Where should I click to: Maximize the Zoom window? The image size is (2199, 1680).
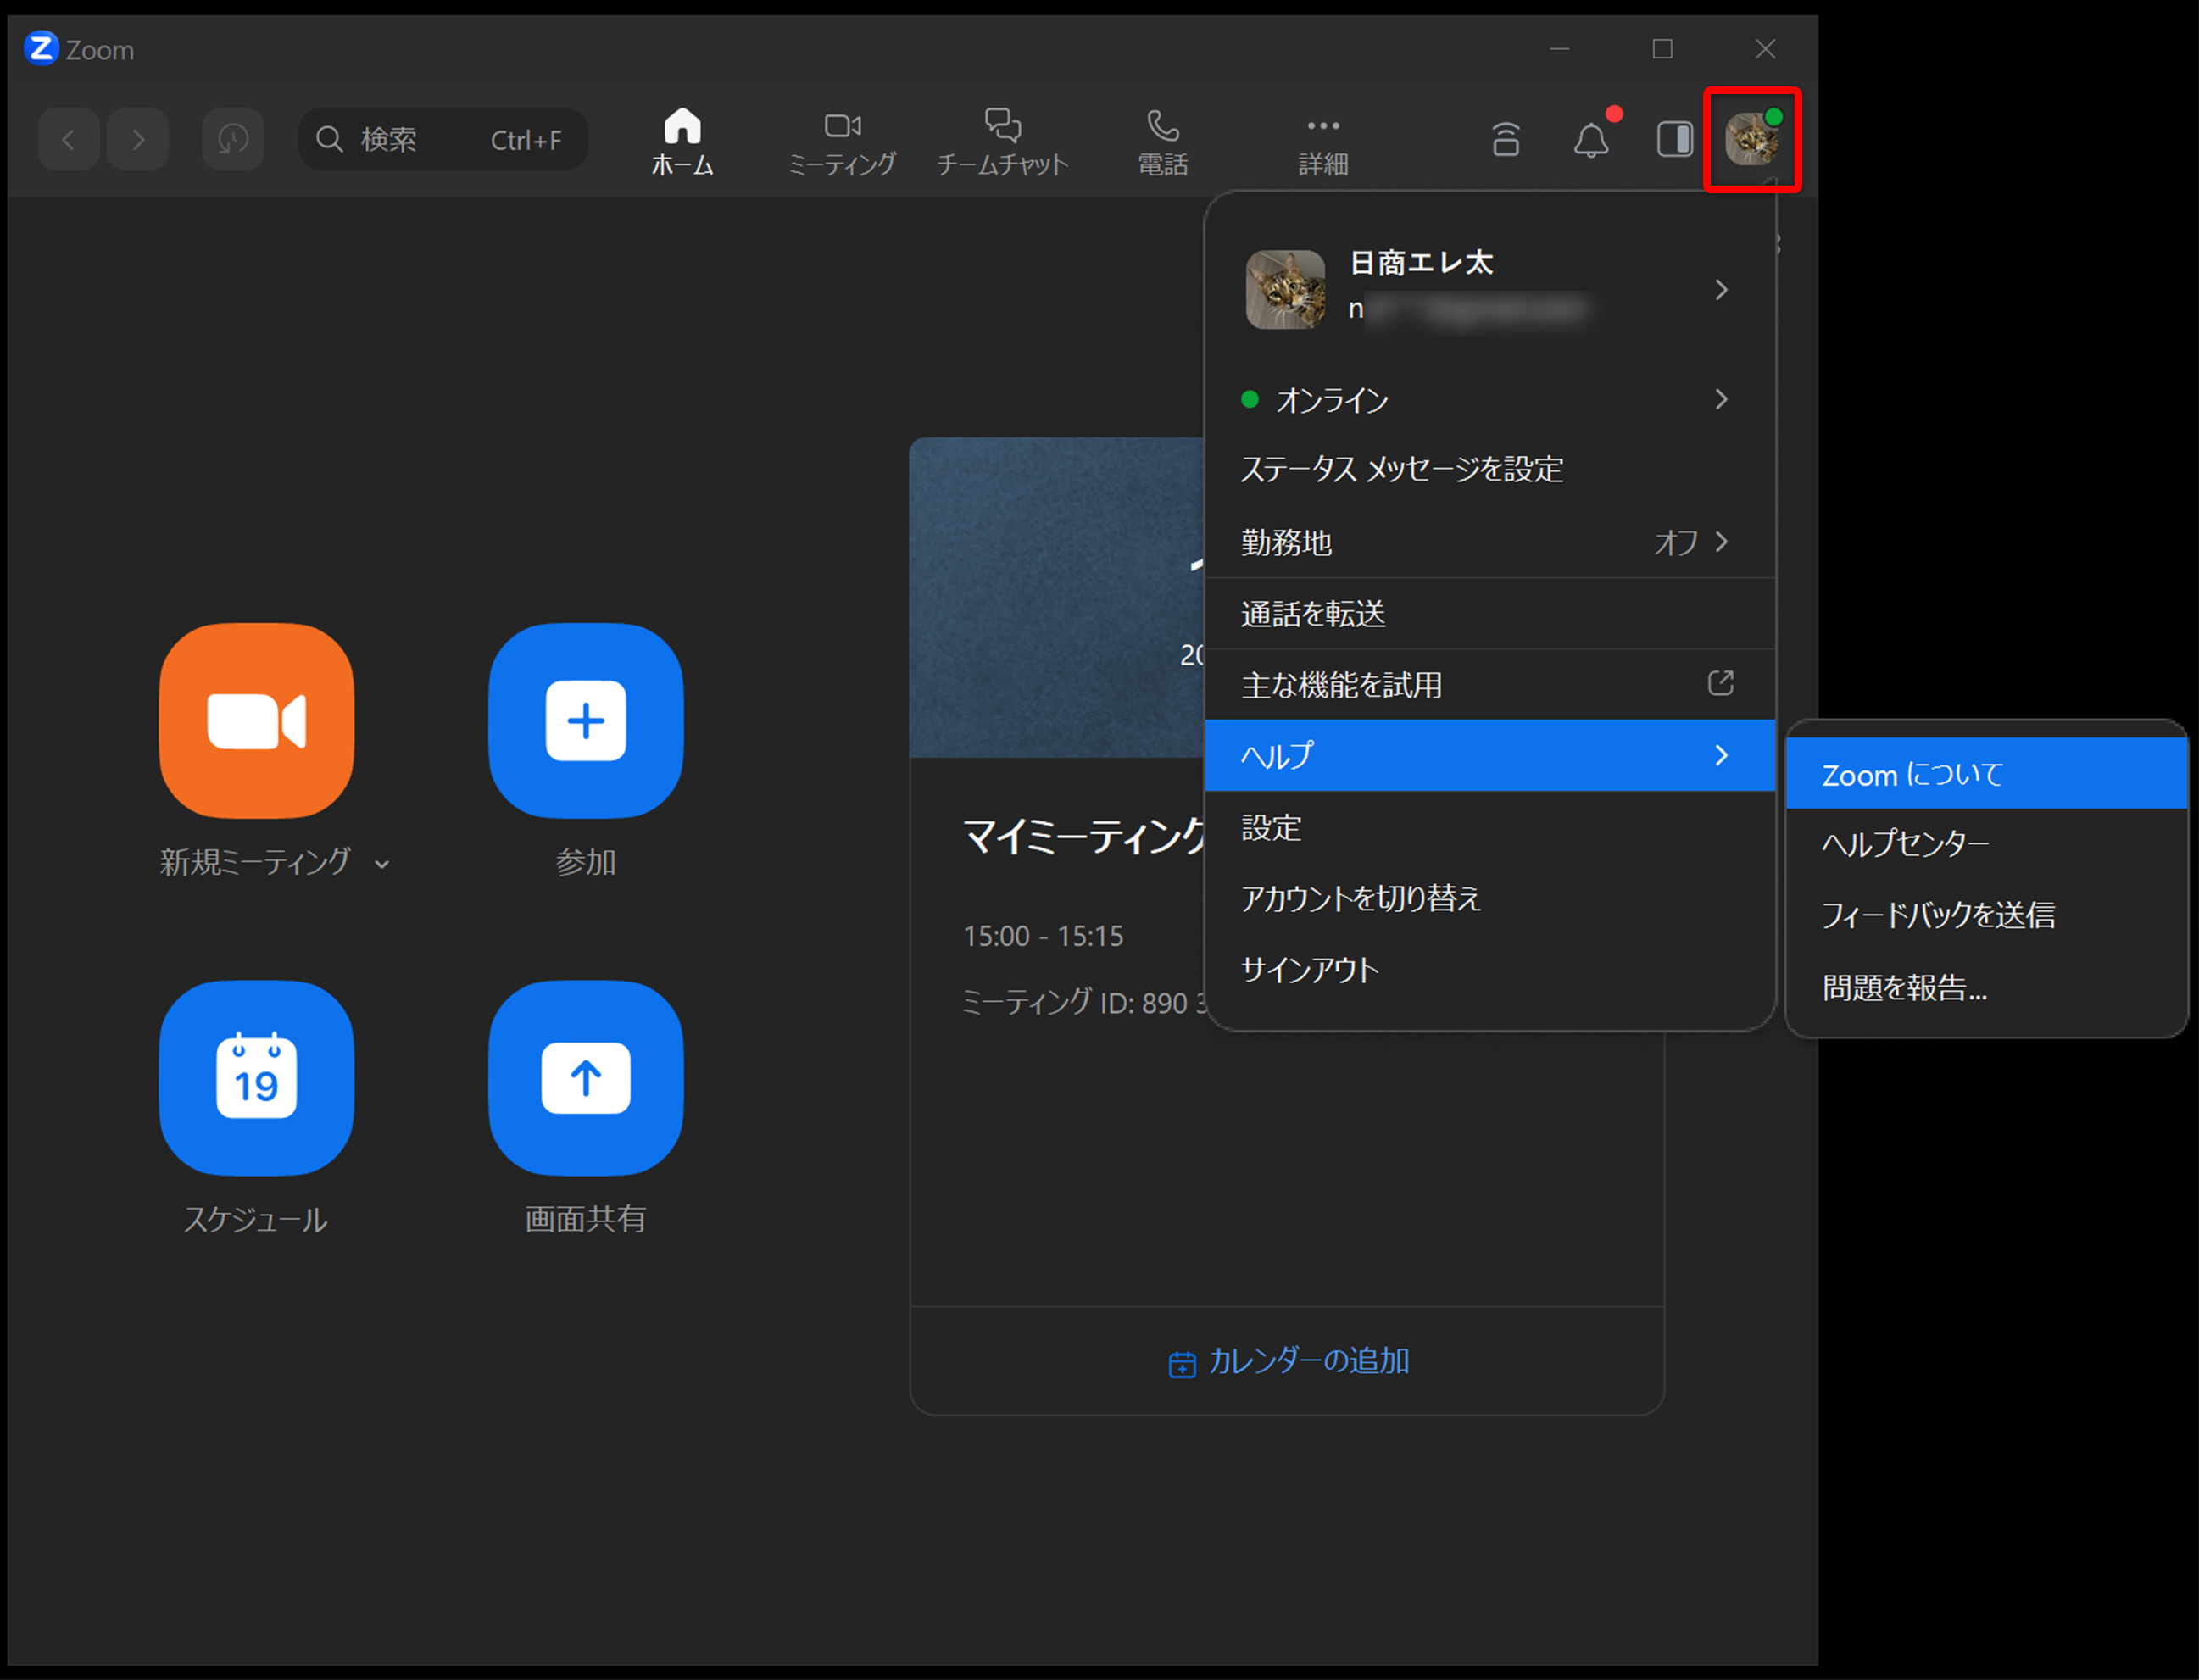tap(1662, 48)
